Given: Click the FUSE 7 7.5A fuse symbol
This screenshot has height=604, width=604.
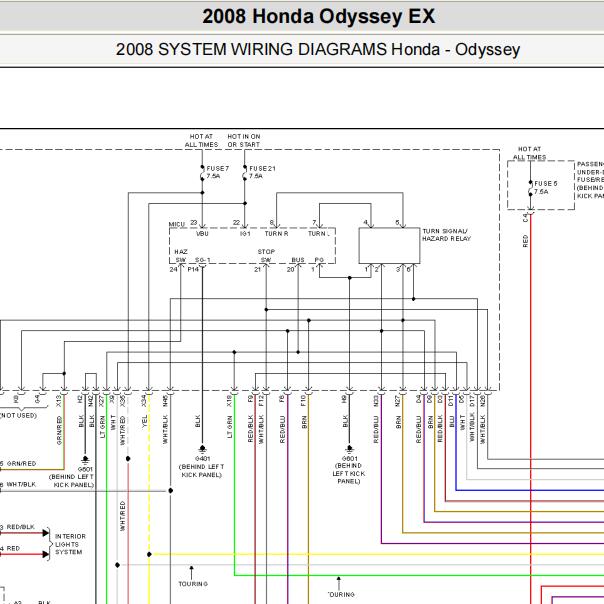Looking at the screenshot, I should coord(202,173).
